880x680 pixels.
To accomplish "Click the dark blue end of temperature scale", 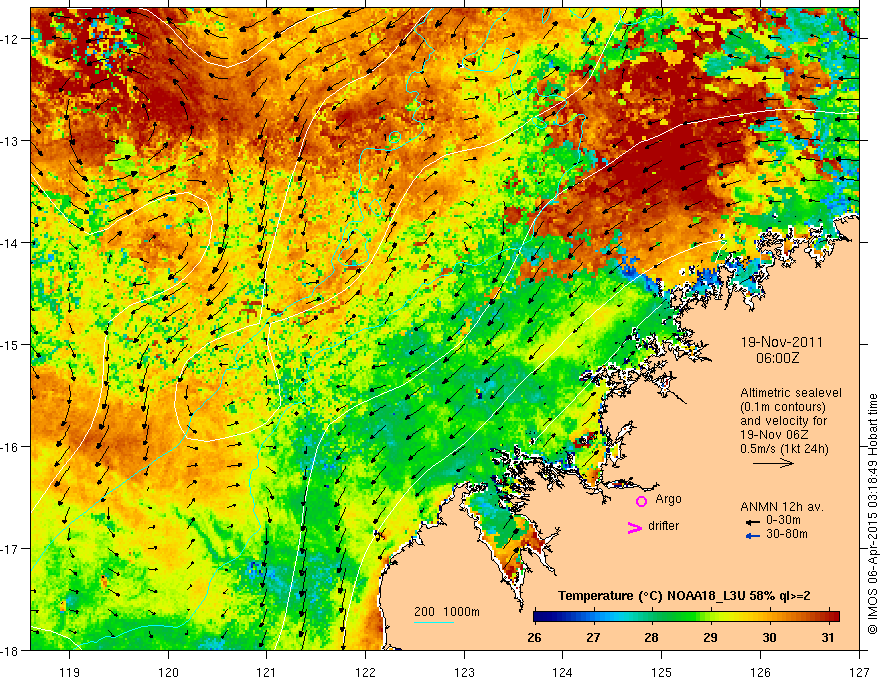I will (x=539, y=617).
